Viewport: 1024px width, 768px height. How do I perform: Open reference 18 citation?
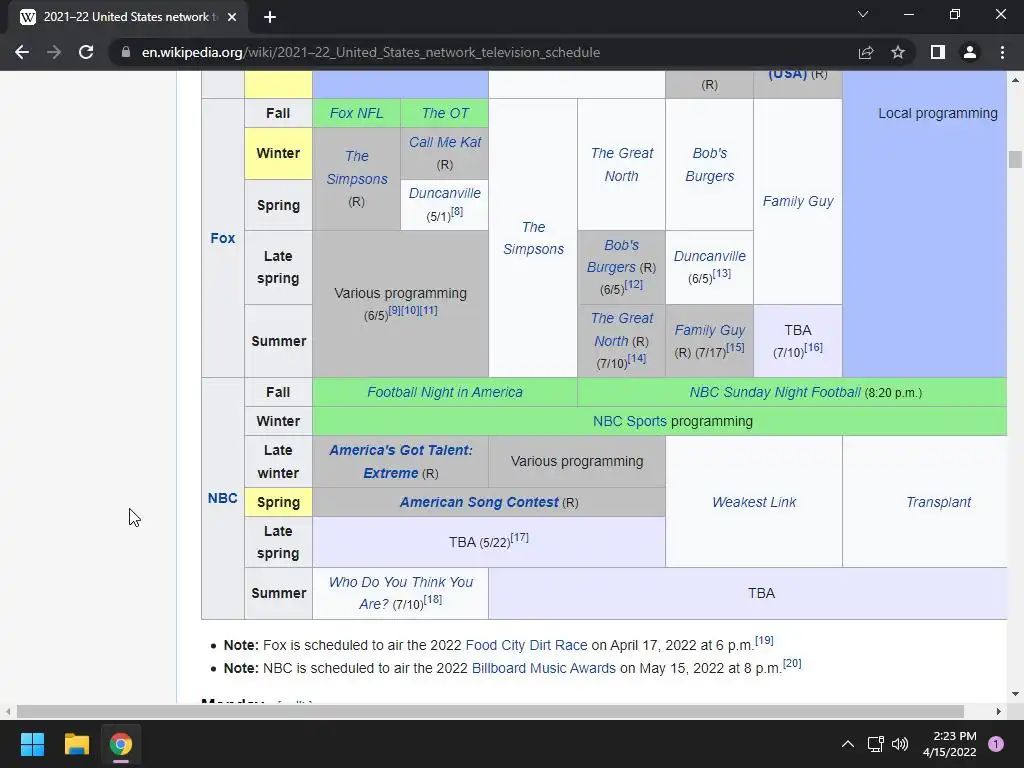(x=433, y=599)
